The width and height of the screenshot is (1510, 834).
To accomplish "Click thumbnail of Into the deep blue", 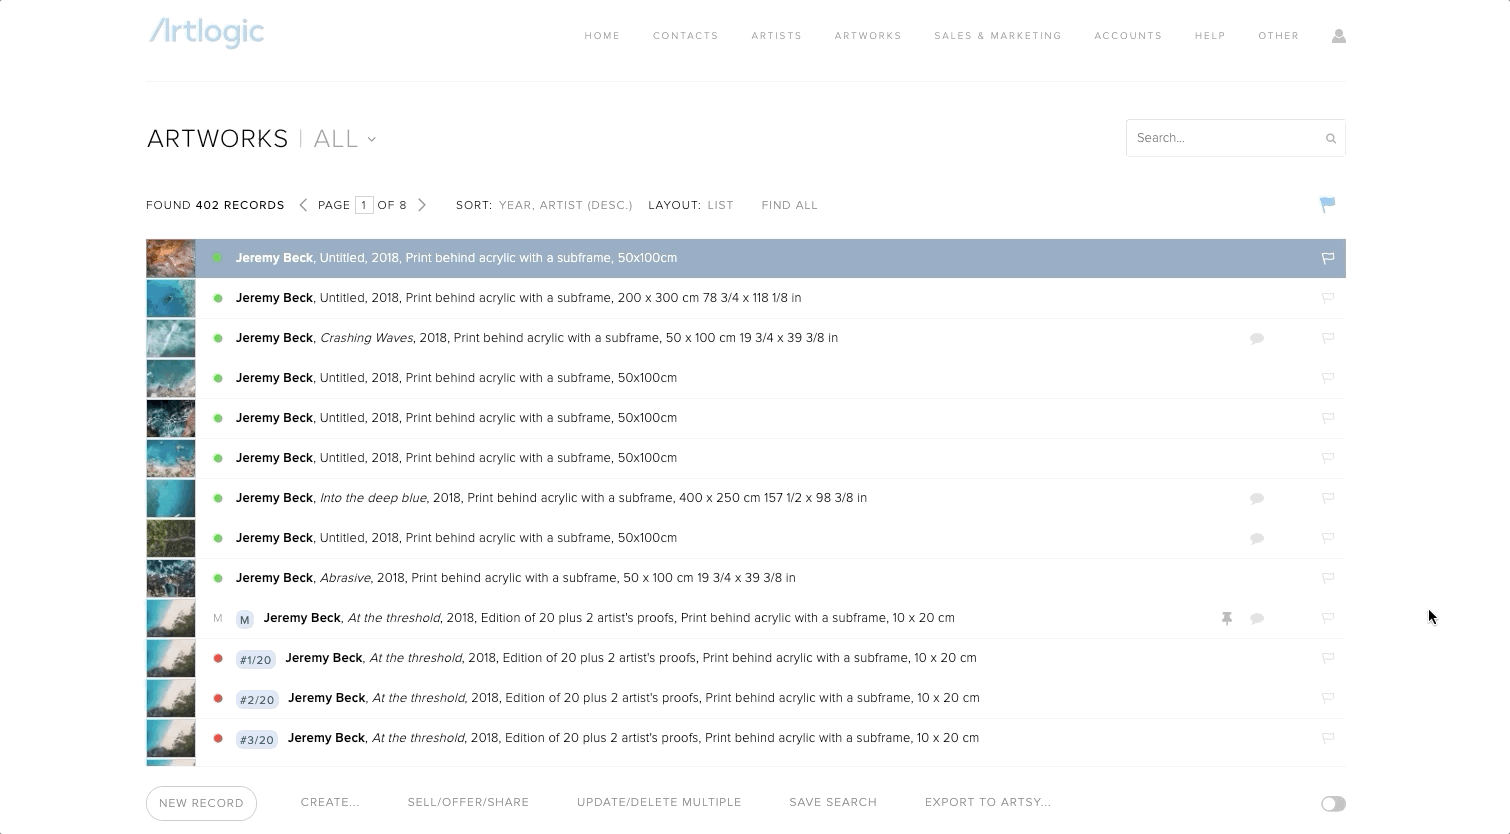I will 171,498.
